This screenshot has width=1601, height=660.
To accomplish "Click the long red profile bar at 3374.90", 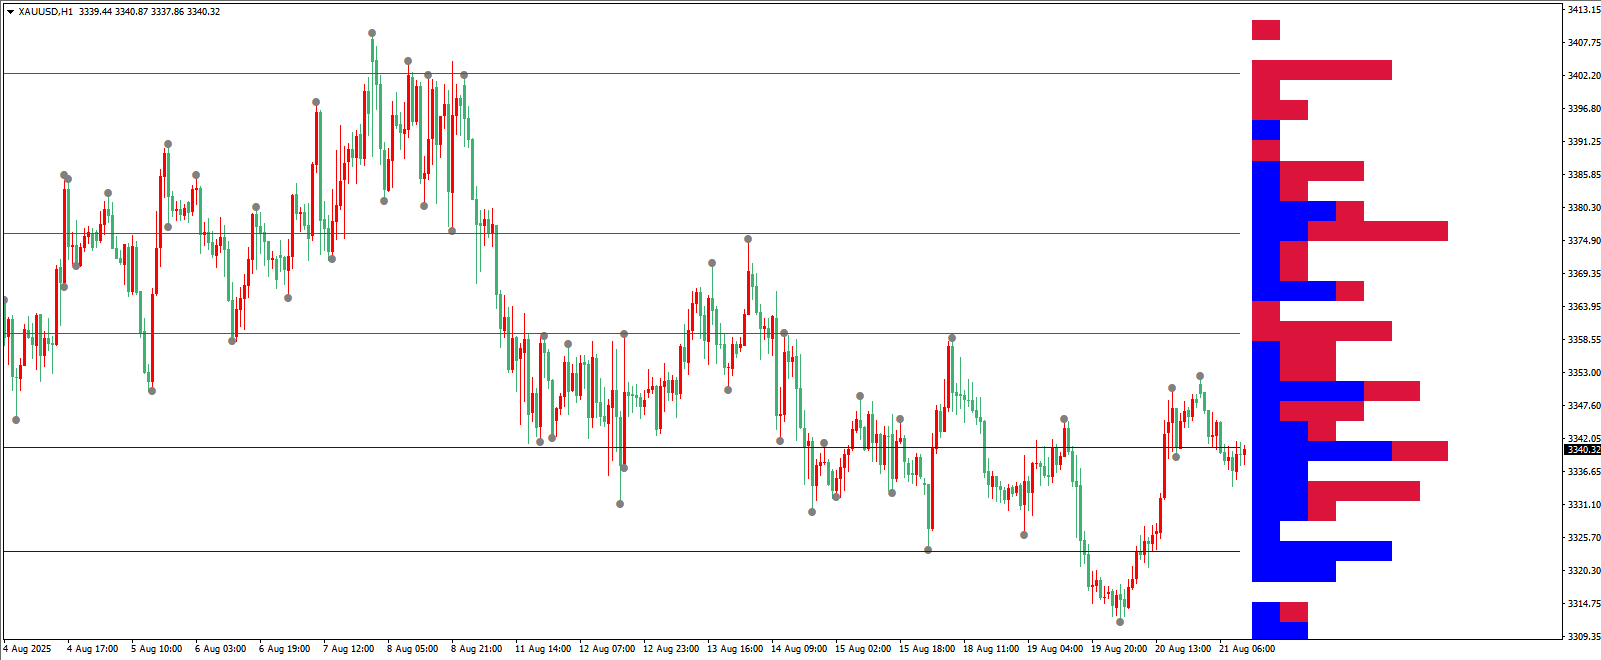I will point(1377,231).
